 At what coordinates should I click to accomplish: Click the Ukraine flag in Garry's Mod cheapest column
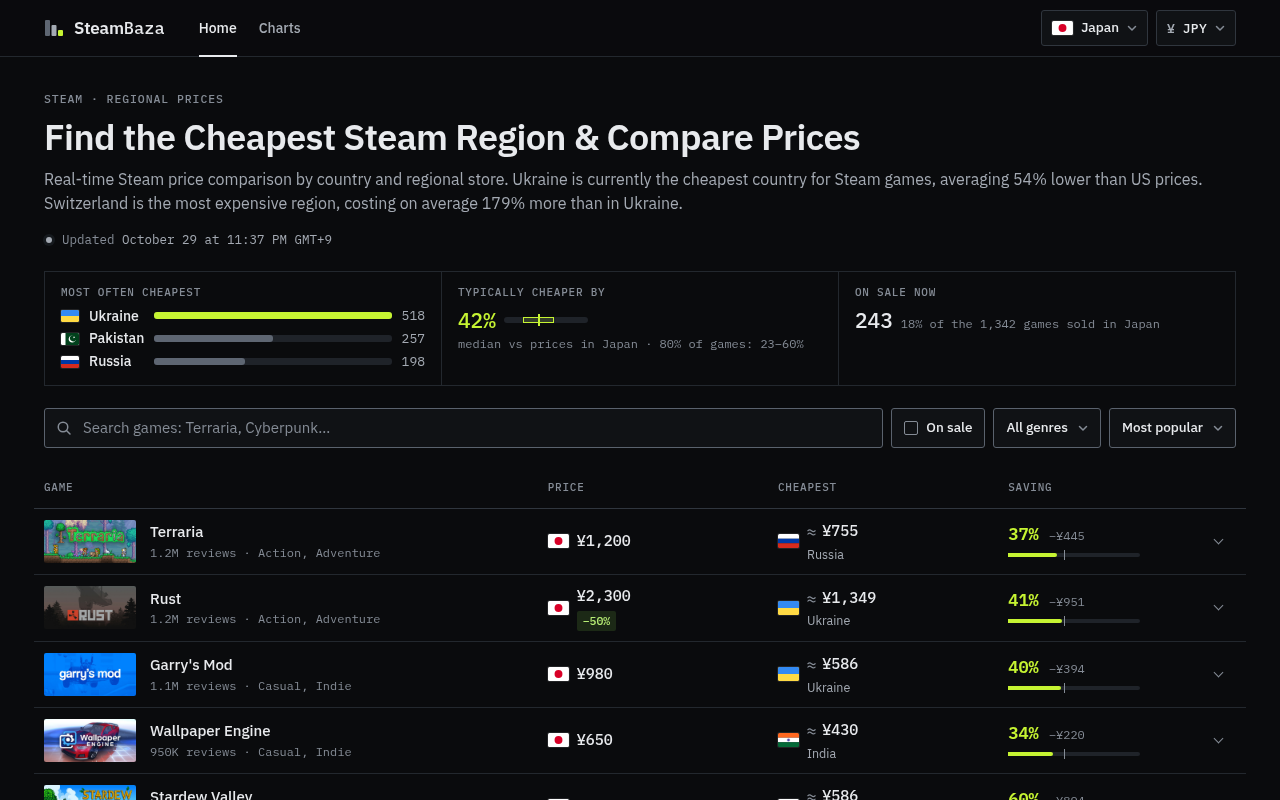[x=788, y=674]
